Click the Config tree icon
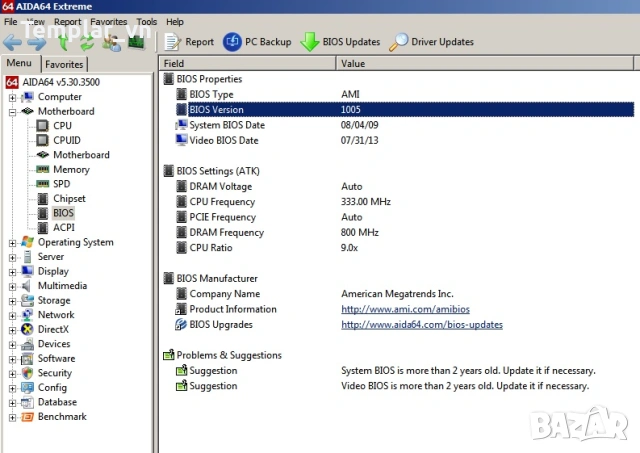Viewport: 640px width, 453px height. 28,388
